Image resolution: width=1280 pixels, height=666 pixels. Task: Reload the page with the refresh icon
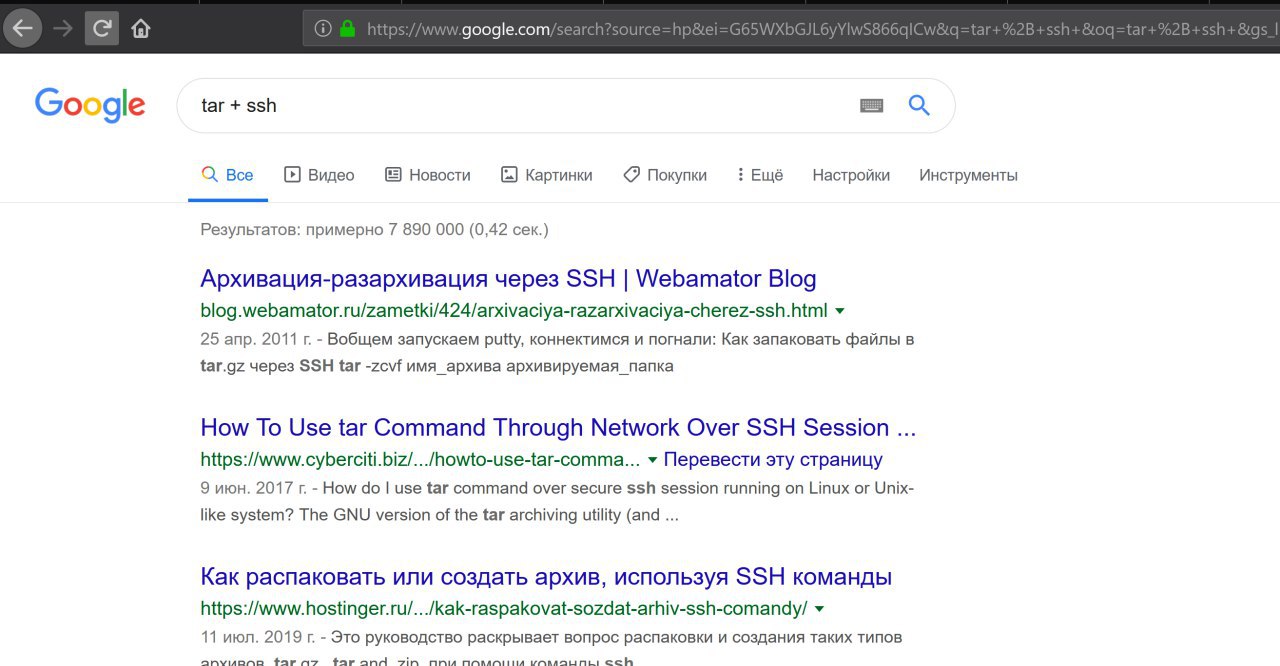pyautogui.click(x=102, y=28)
